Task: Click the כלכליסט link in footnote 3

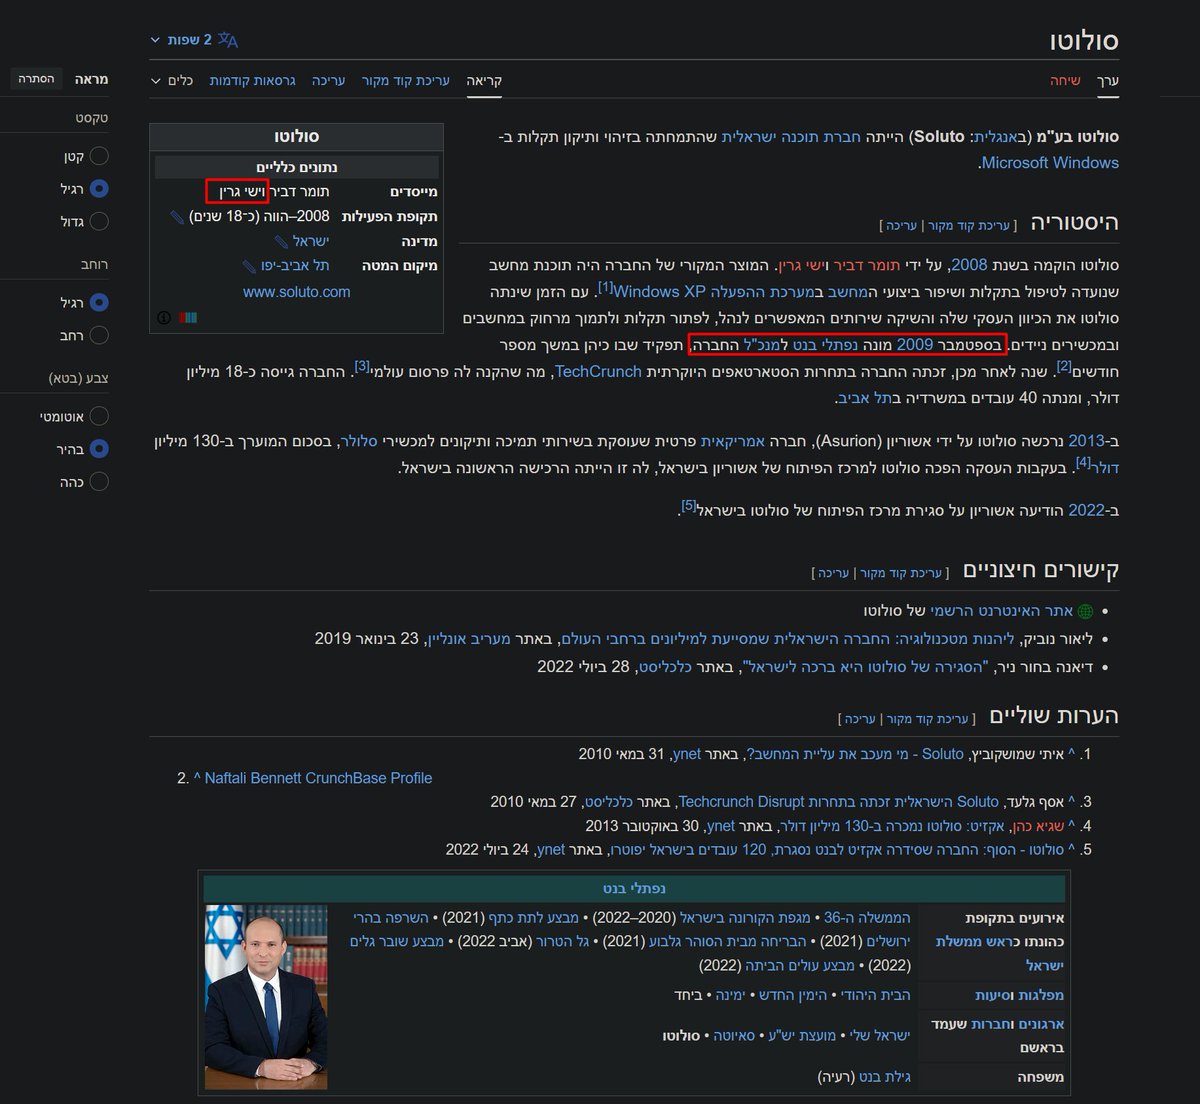Action: point(609,802)
